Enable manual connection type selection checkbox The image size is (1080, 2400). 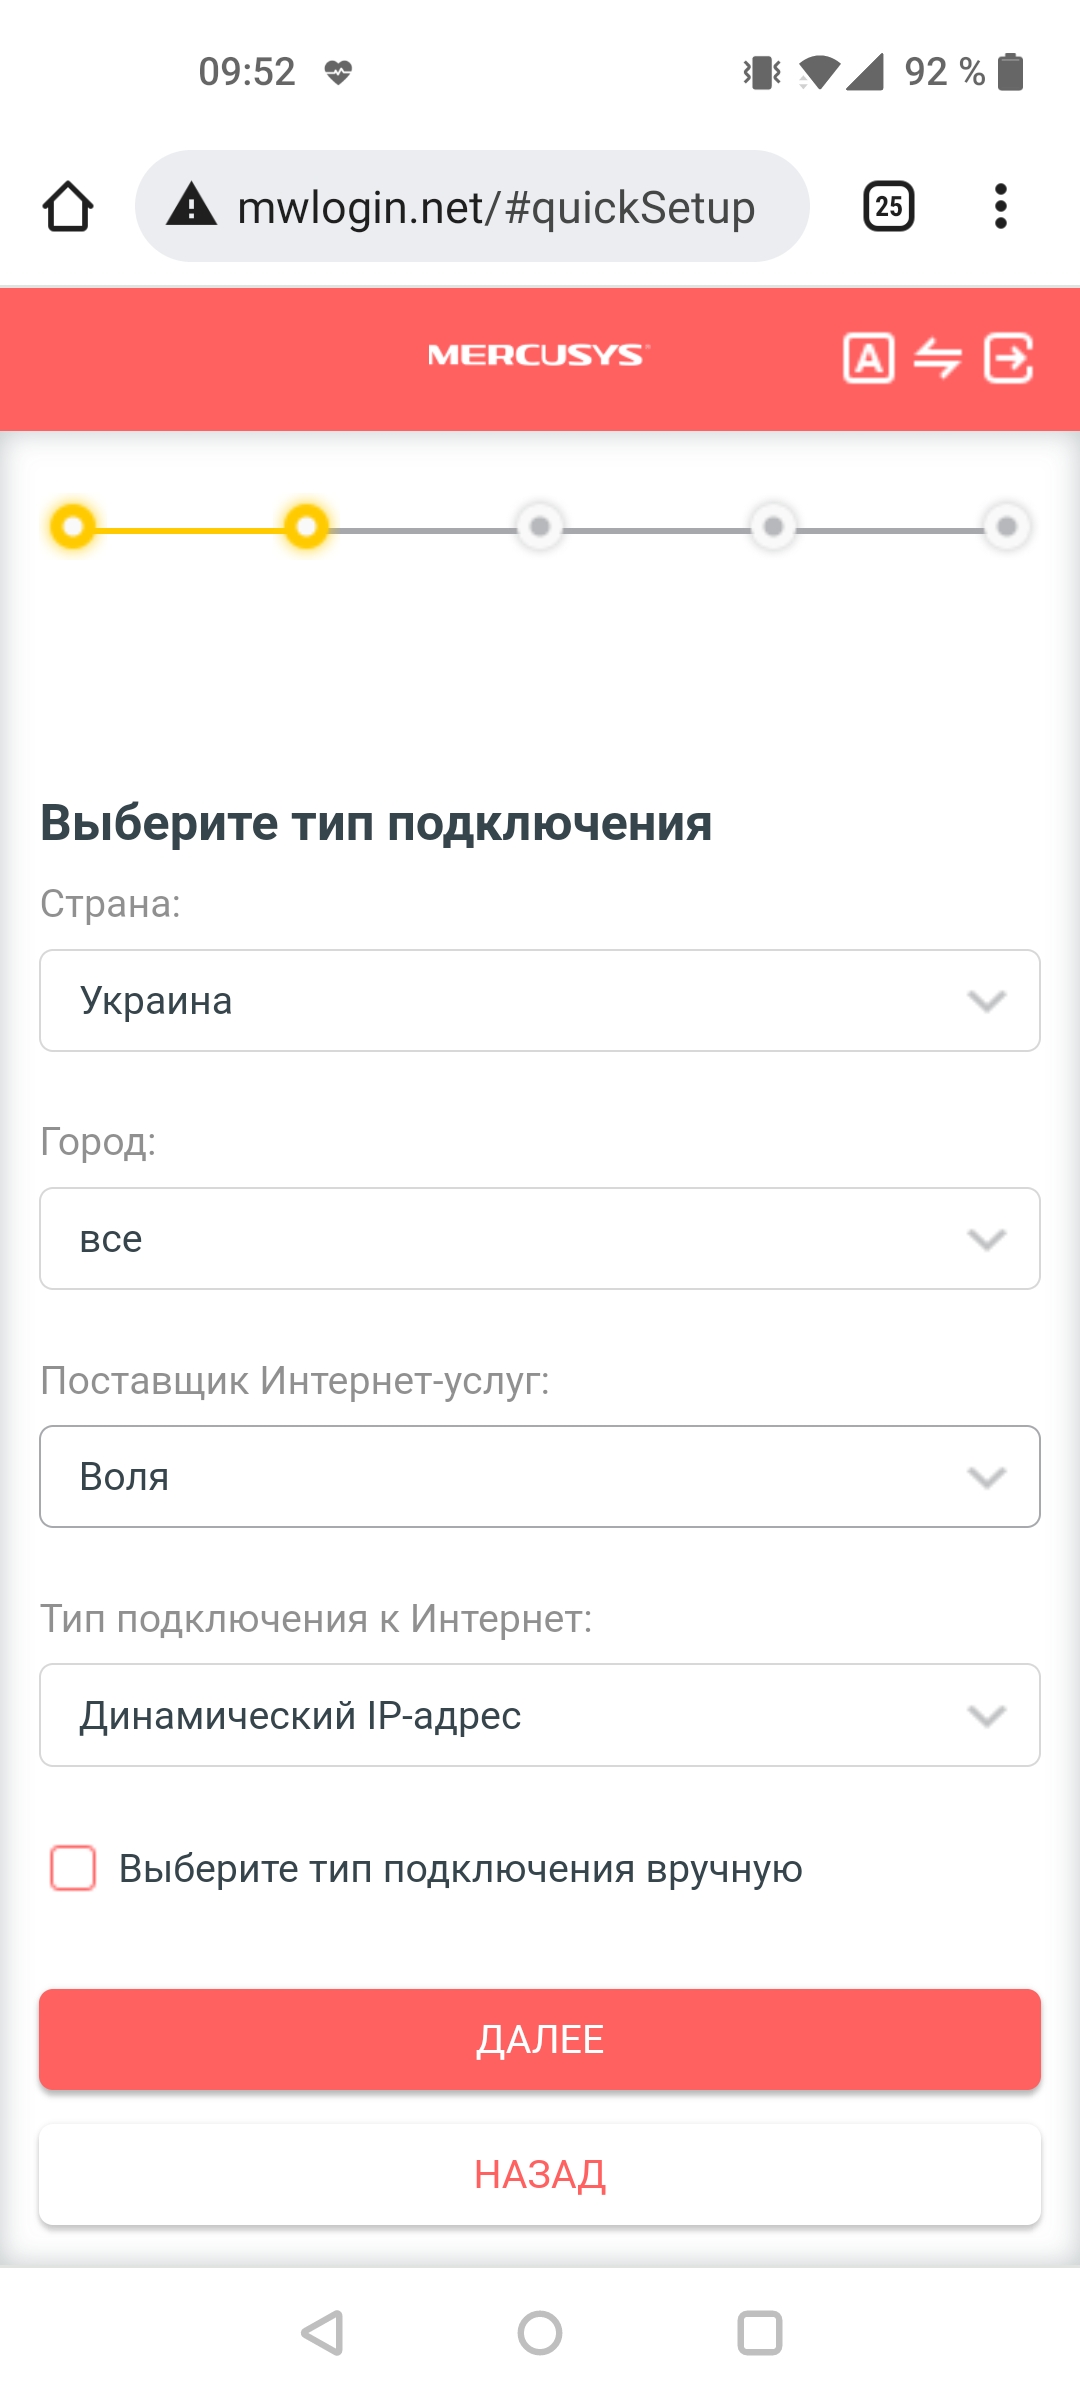[x=73, y=1868]
